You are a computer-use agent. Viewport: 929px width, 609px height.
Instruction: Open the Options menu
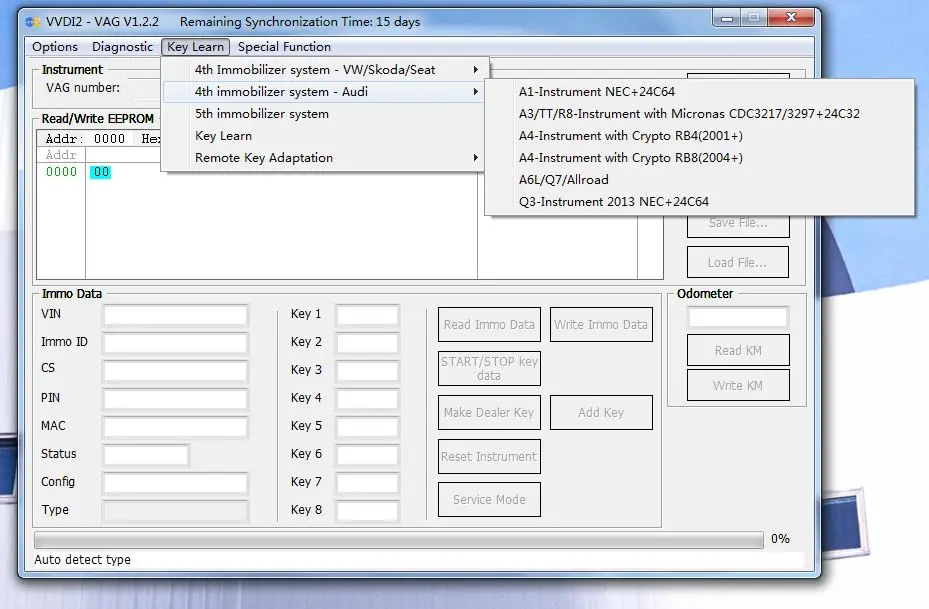(x=54, y=46)
